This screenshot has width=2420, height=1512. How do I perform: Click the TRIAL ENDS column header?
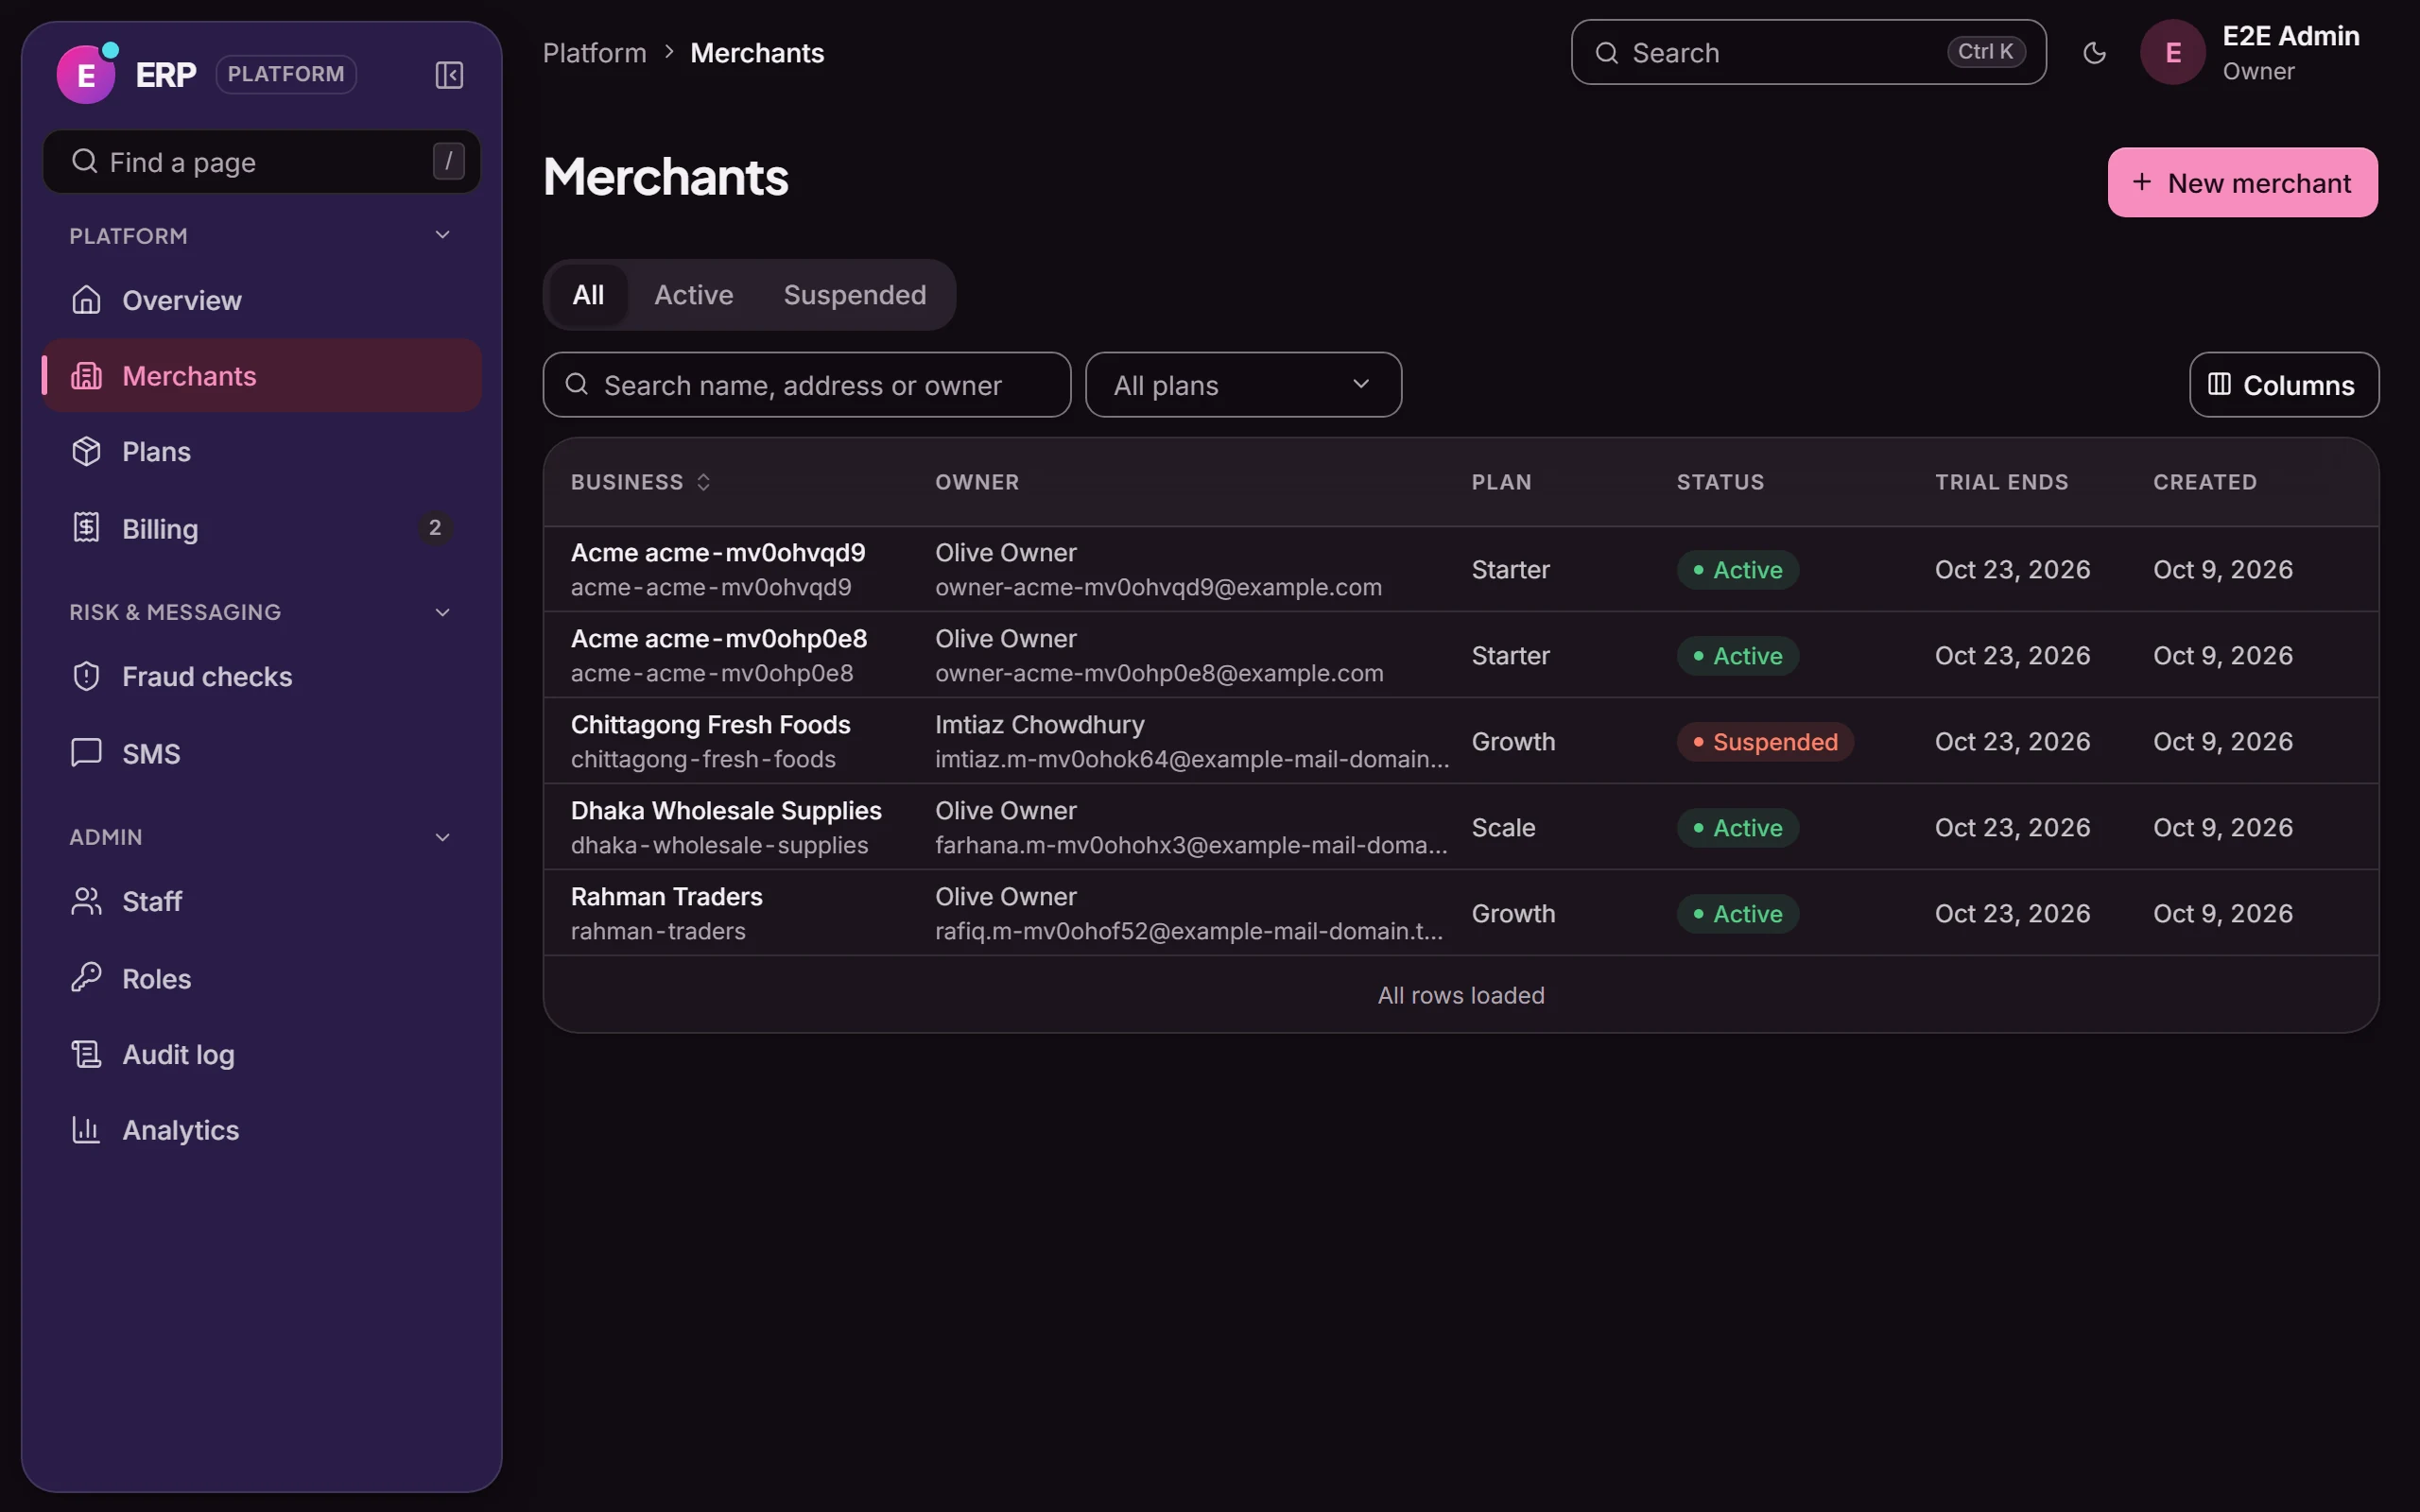(2001, 482)
